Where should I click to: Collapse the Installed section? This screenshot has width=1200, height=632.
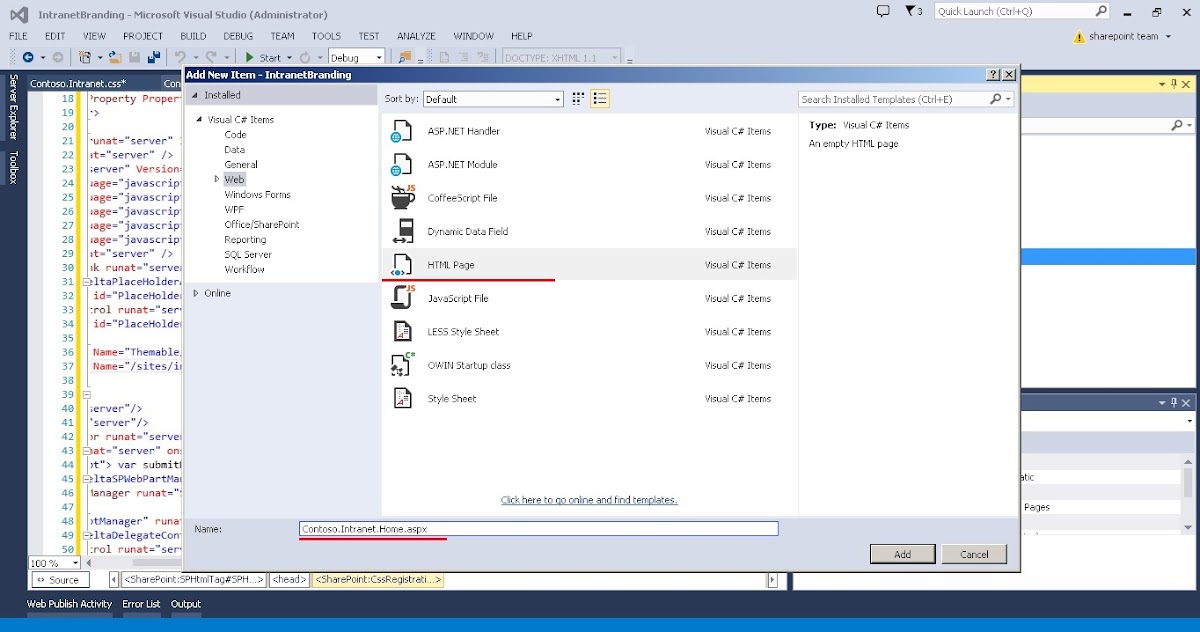[x=196, y=95]
